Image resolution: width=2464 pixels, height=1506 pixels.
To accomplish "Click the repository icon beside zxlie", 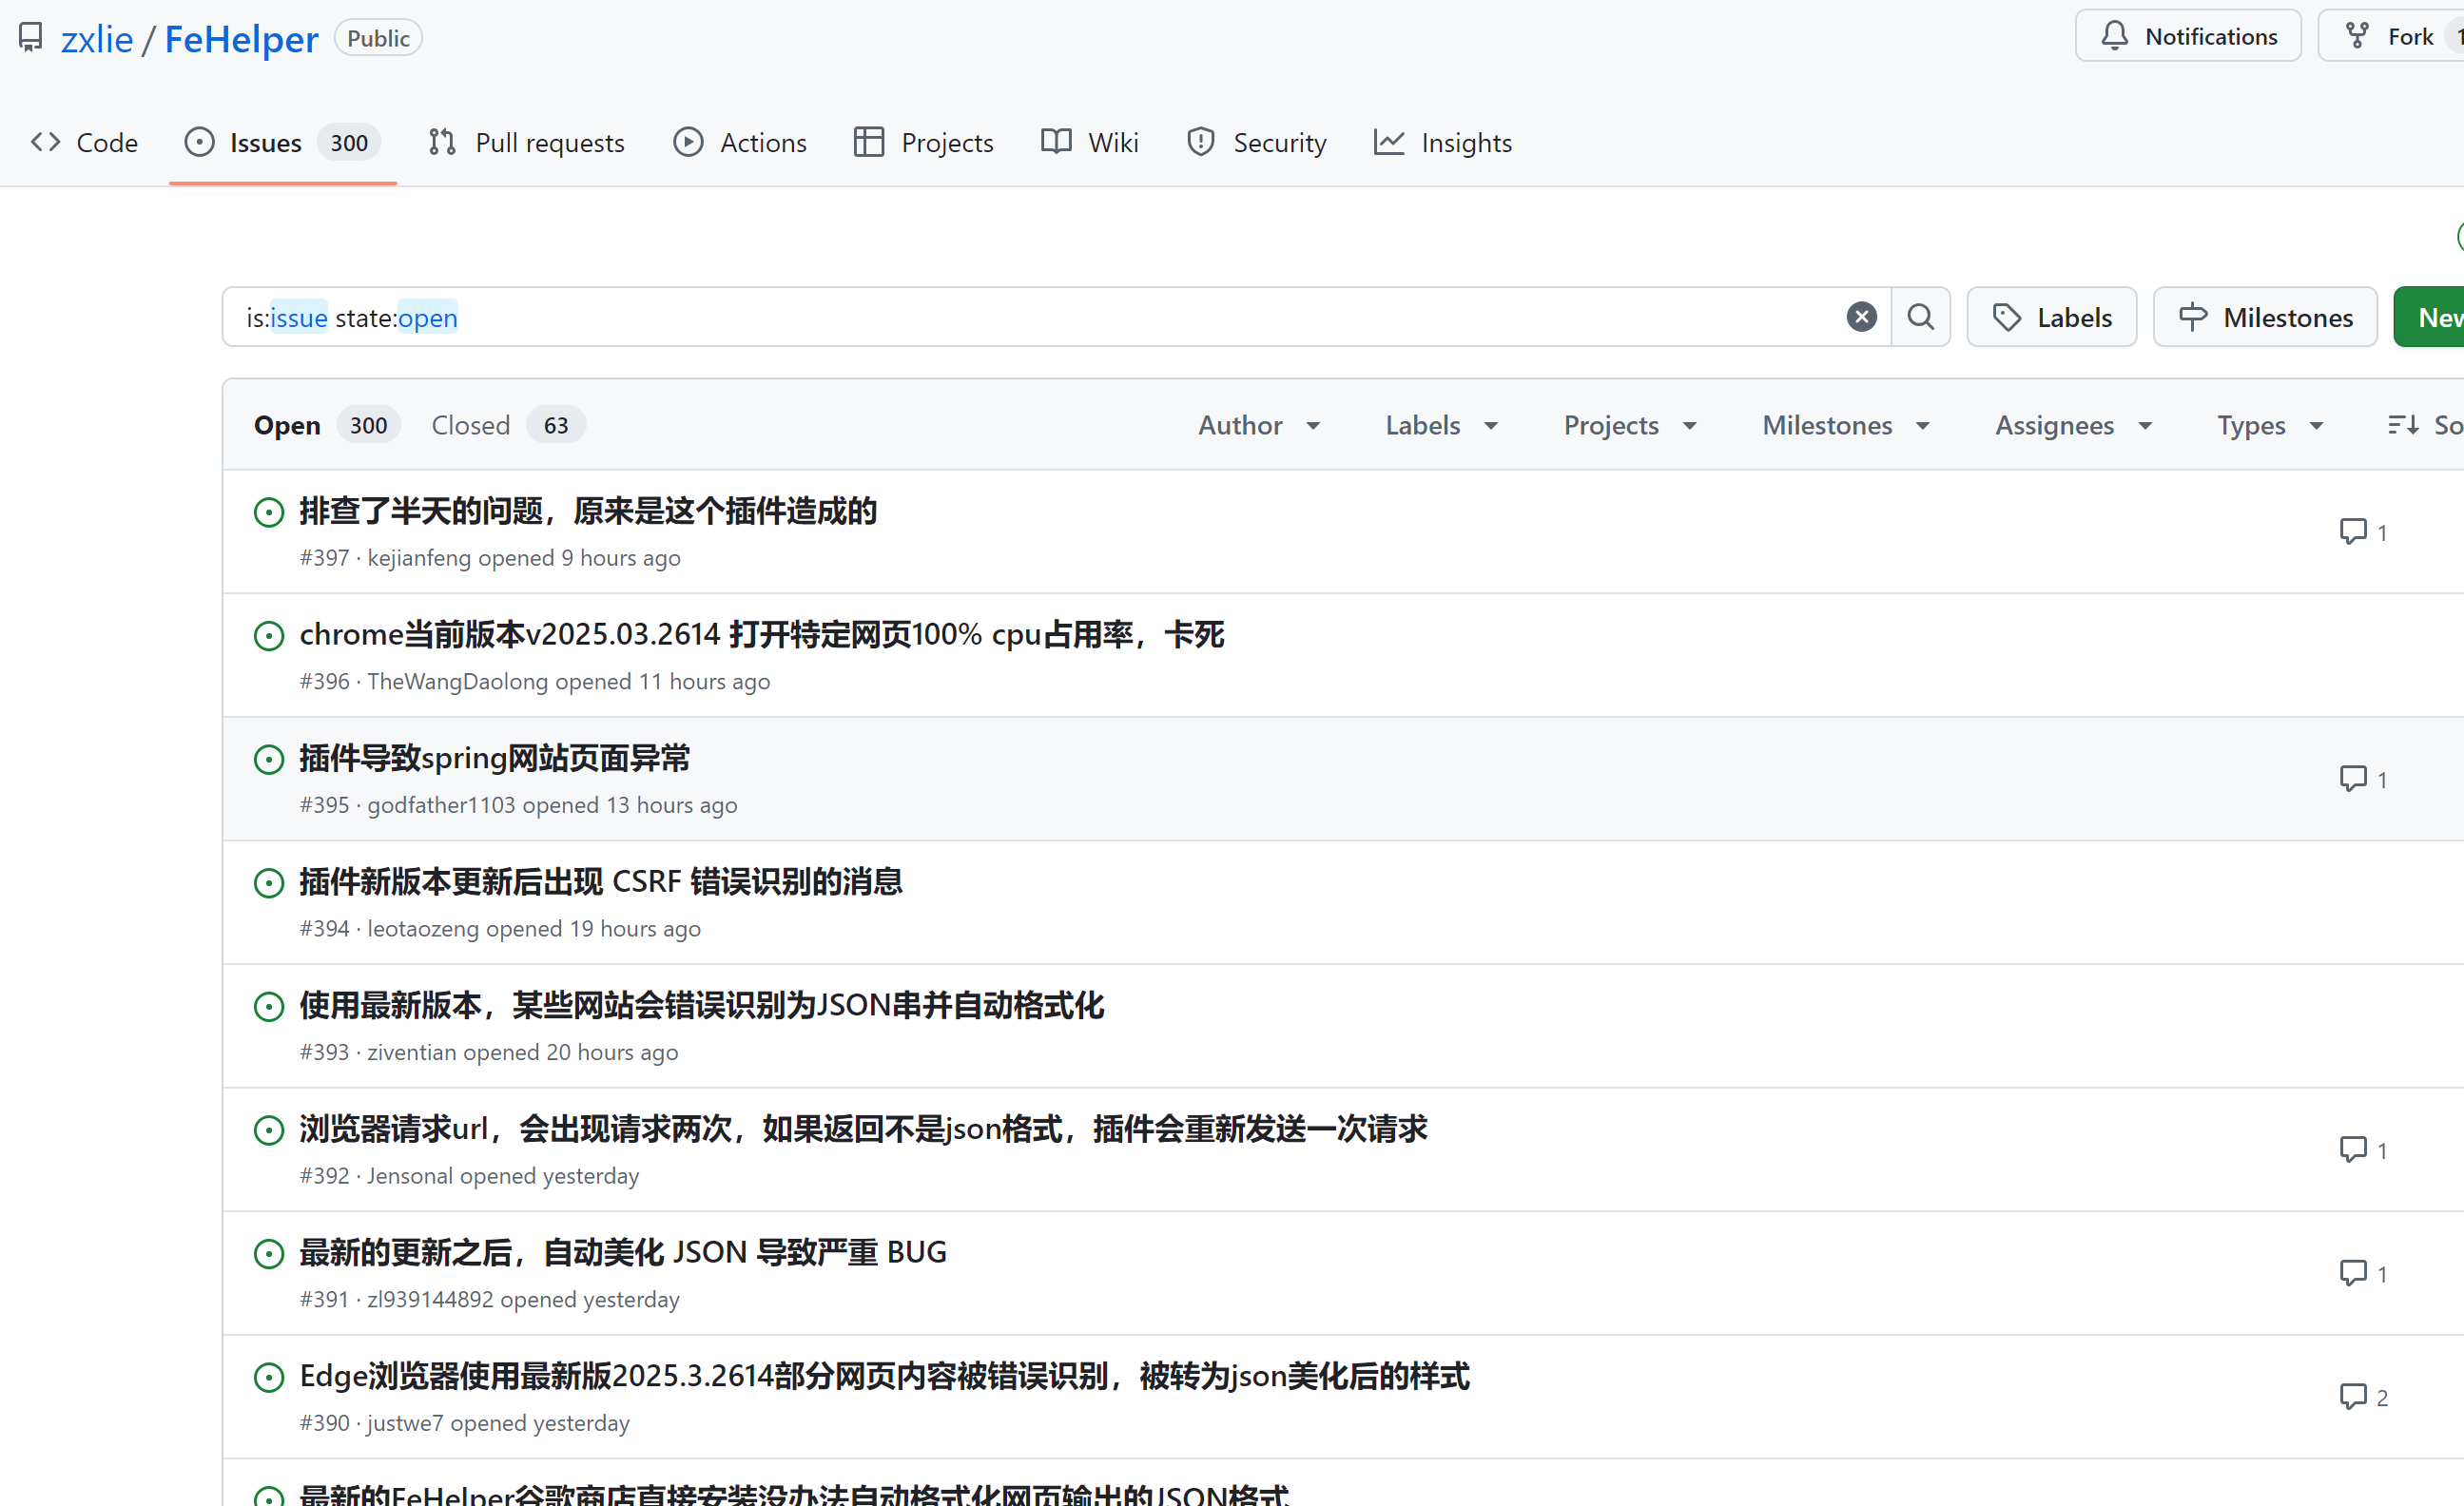I will click(x=31, y=38).
